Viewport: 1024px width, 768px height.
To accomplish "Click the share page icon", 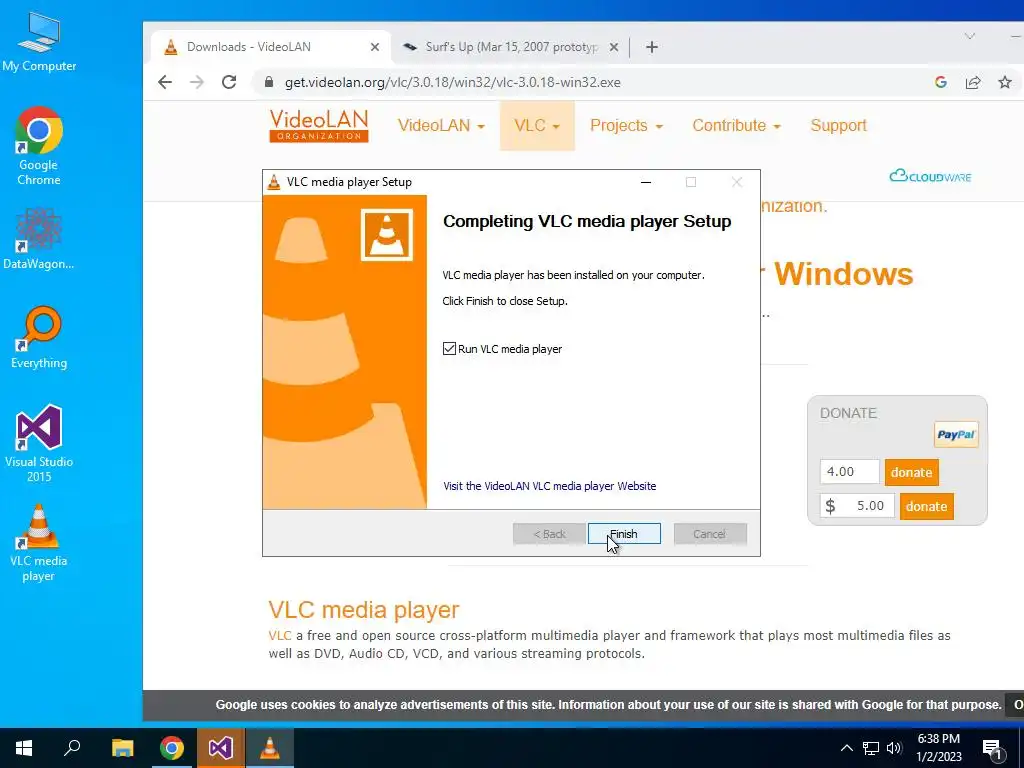I will pos(973,82).
